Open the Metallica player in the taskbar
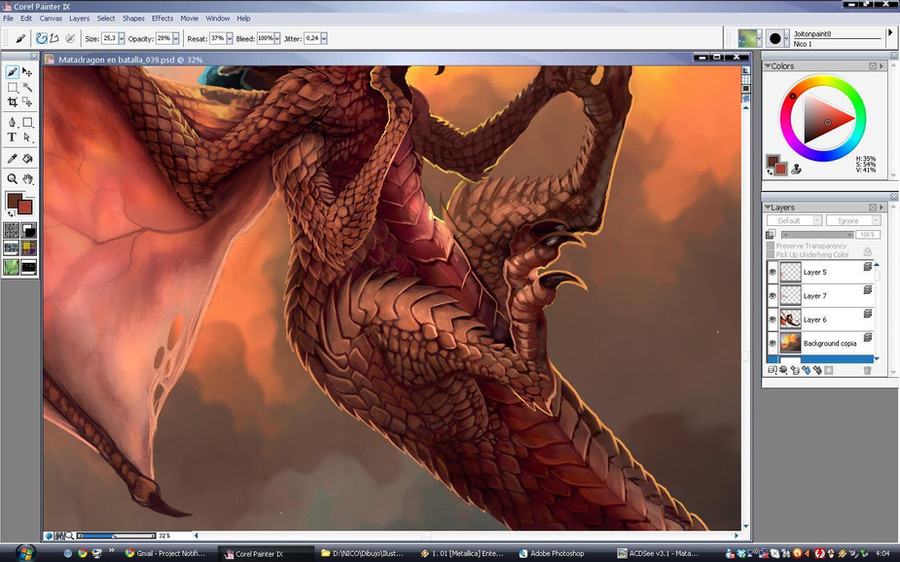 (x=462, y=553)
